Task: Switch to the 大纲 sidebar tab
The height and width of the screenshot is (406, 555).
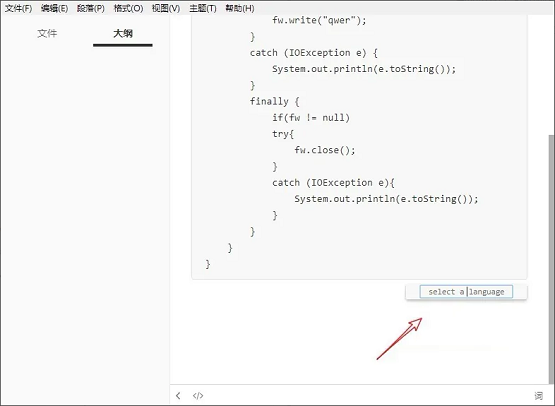Action: coord(123,34)
